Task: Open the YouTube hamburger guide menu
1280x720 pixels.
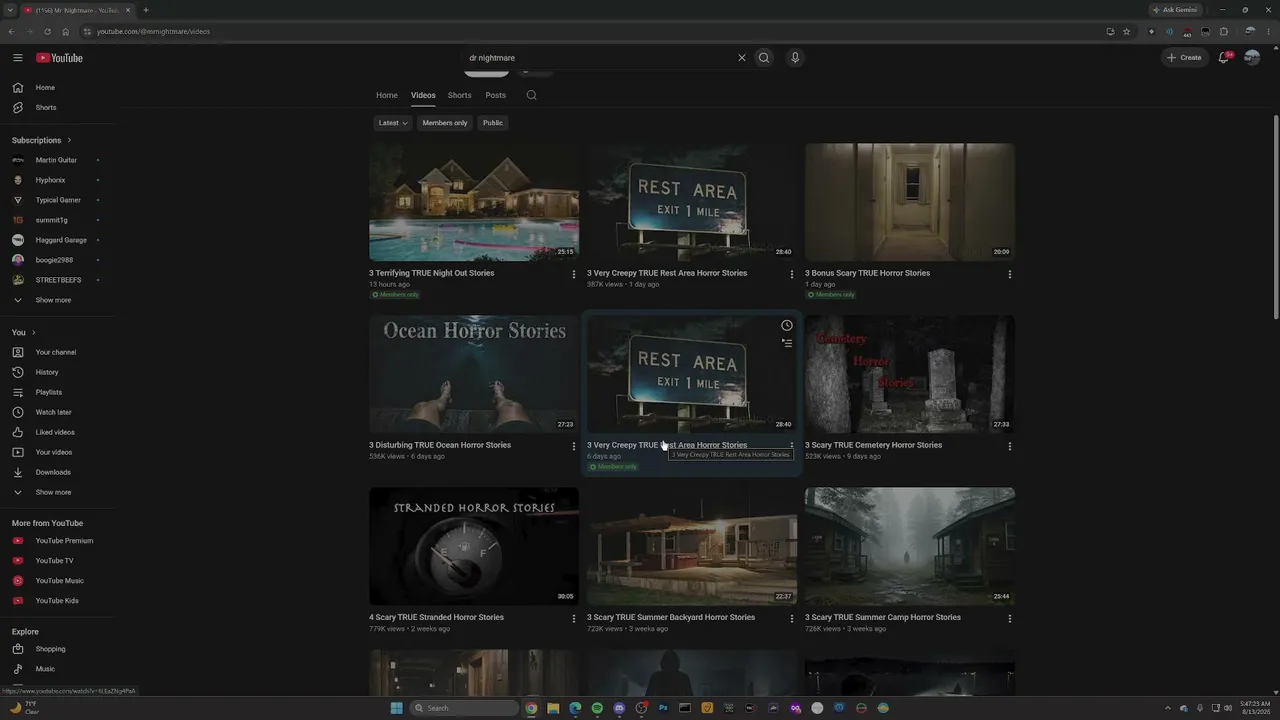Action: click(x=18, y=58)
